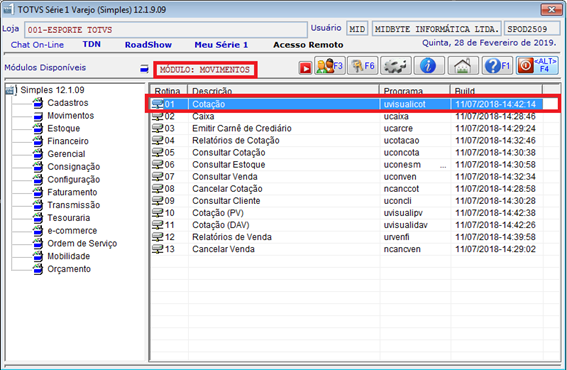567x370 pixels.
Task: Click the Financeiro module icon
Action: (x=38, y=141)
